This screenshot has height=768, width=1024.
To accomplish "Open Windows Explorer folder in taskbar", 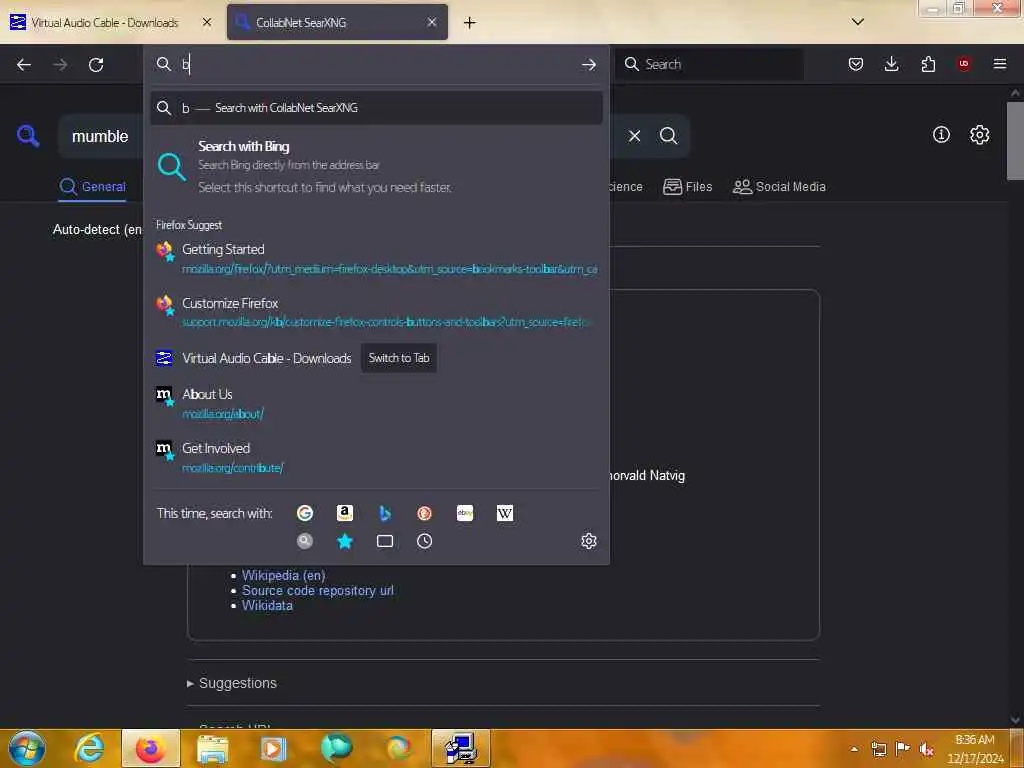I will pyautogui.click(x=212, y=749).
